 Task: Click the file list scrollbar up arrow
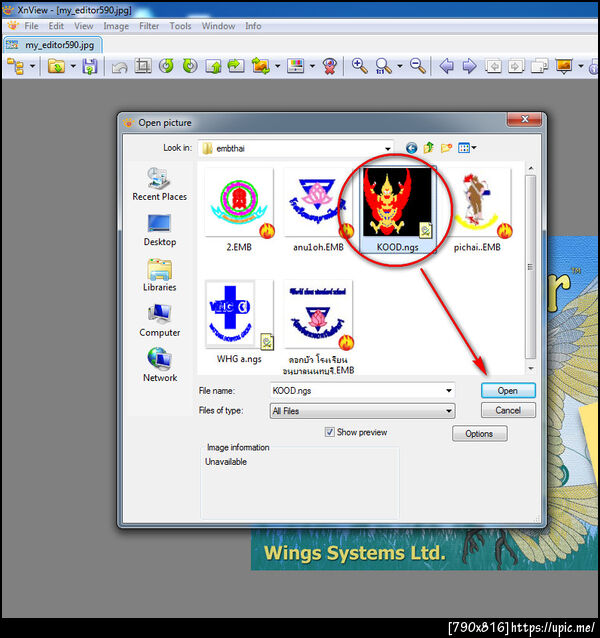pos(530,168)
